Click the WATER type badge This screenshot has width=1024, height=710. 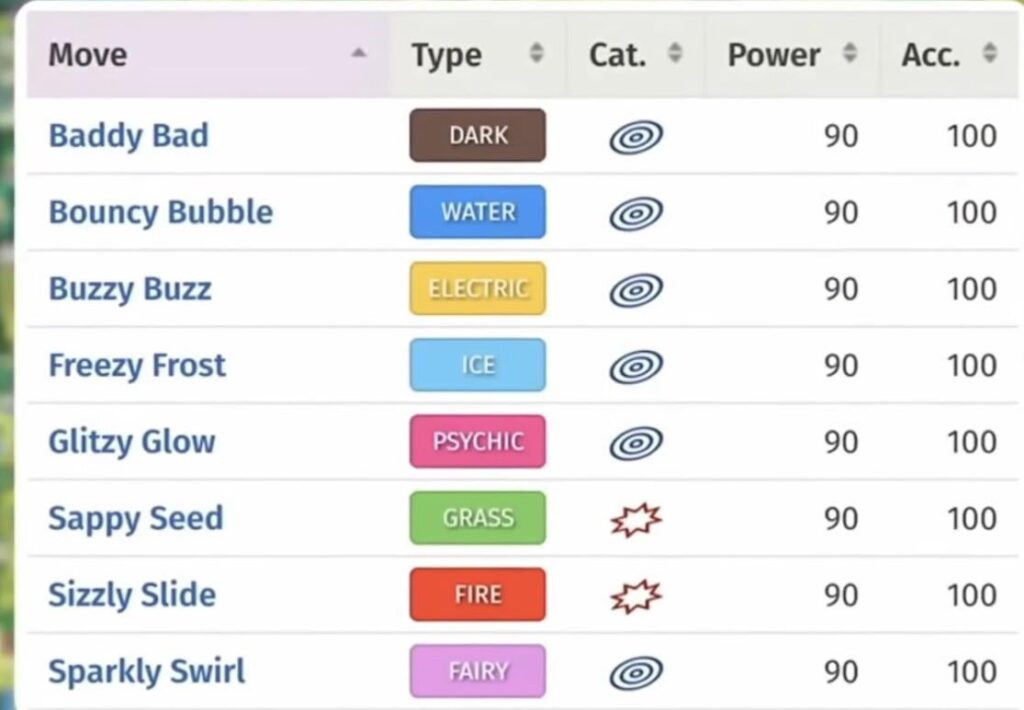[x=477, y=212]
